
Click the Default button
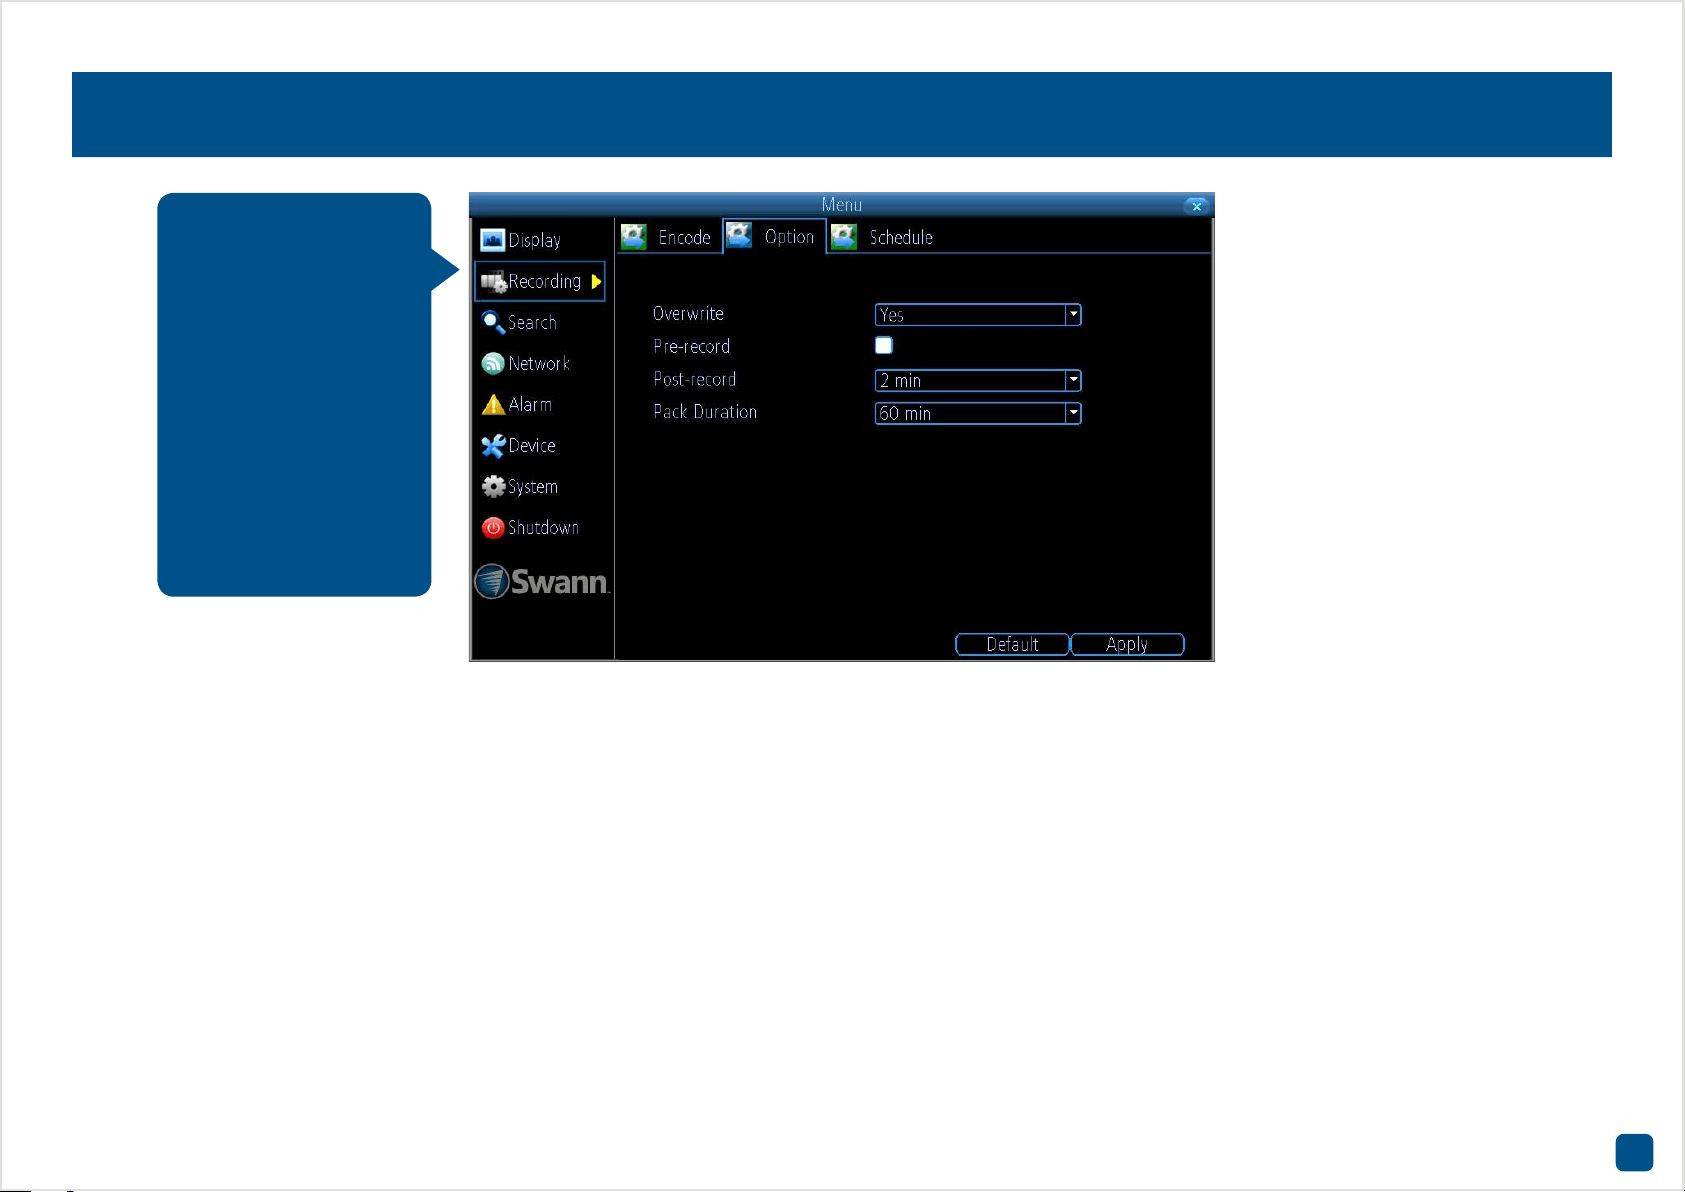tap(1012, 645)
